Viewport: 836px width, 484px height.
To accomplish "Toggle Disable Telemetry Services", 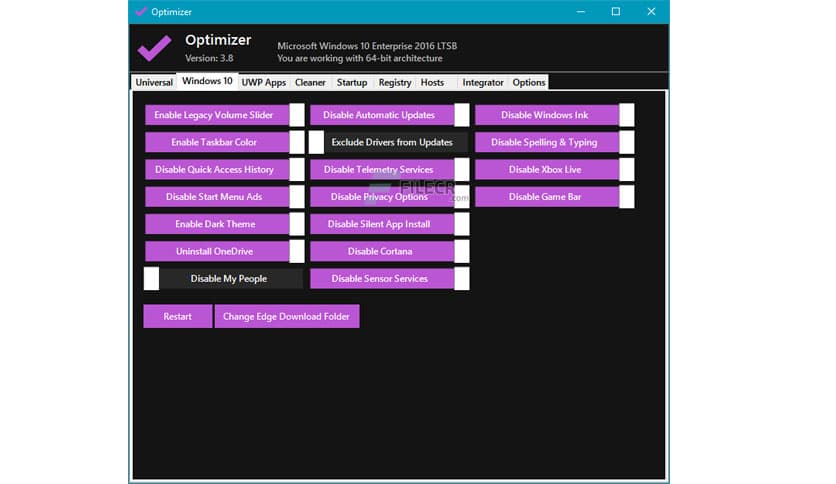I will [x=389, y=170].
